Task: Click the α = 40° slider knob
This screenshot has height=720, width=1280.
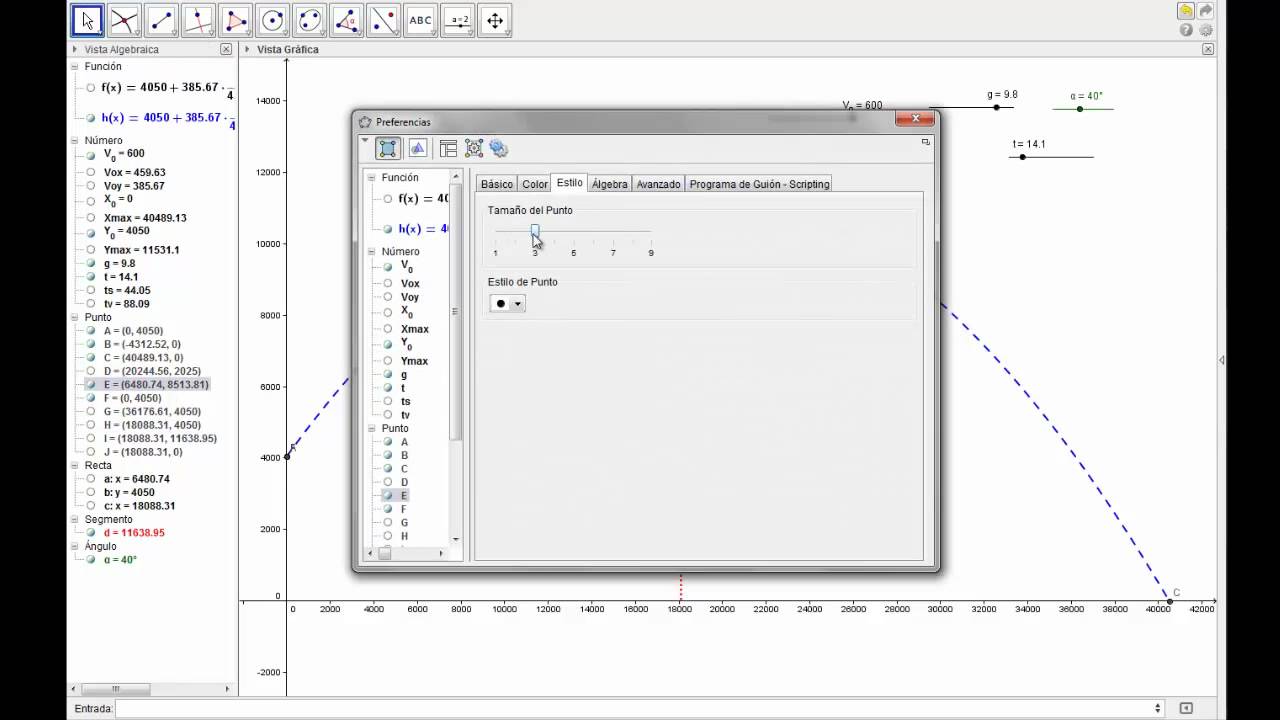Action: (1080, 109)
